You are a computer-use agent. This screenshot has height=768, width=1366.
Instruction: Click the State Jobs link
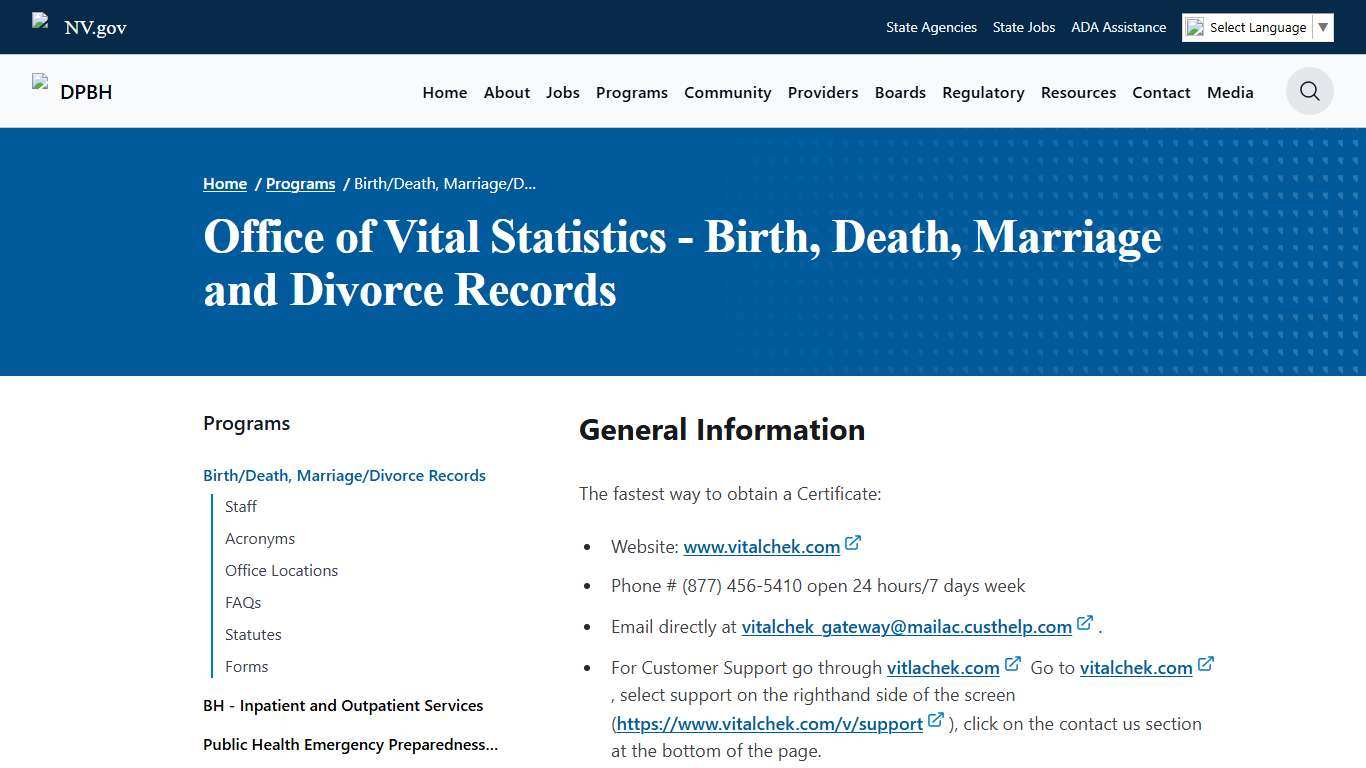point(1023,27)
